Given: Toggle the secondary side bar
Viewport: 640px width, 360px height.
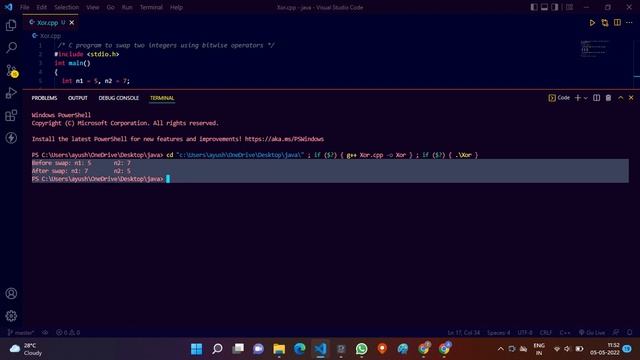Looking at the screenshot, I should click(555, 7).
